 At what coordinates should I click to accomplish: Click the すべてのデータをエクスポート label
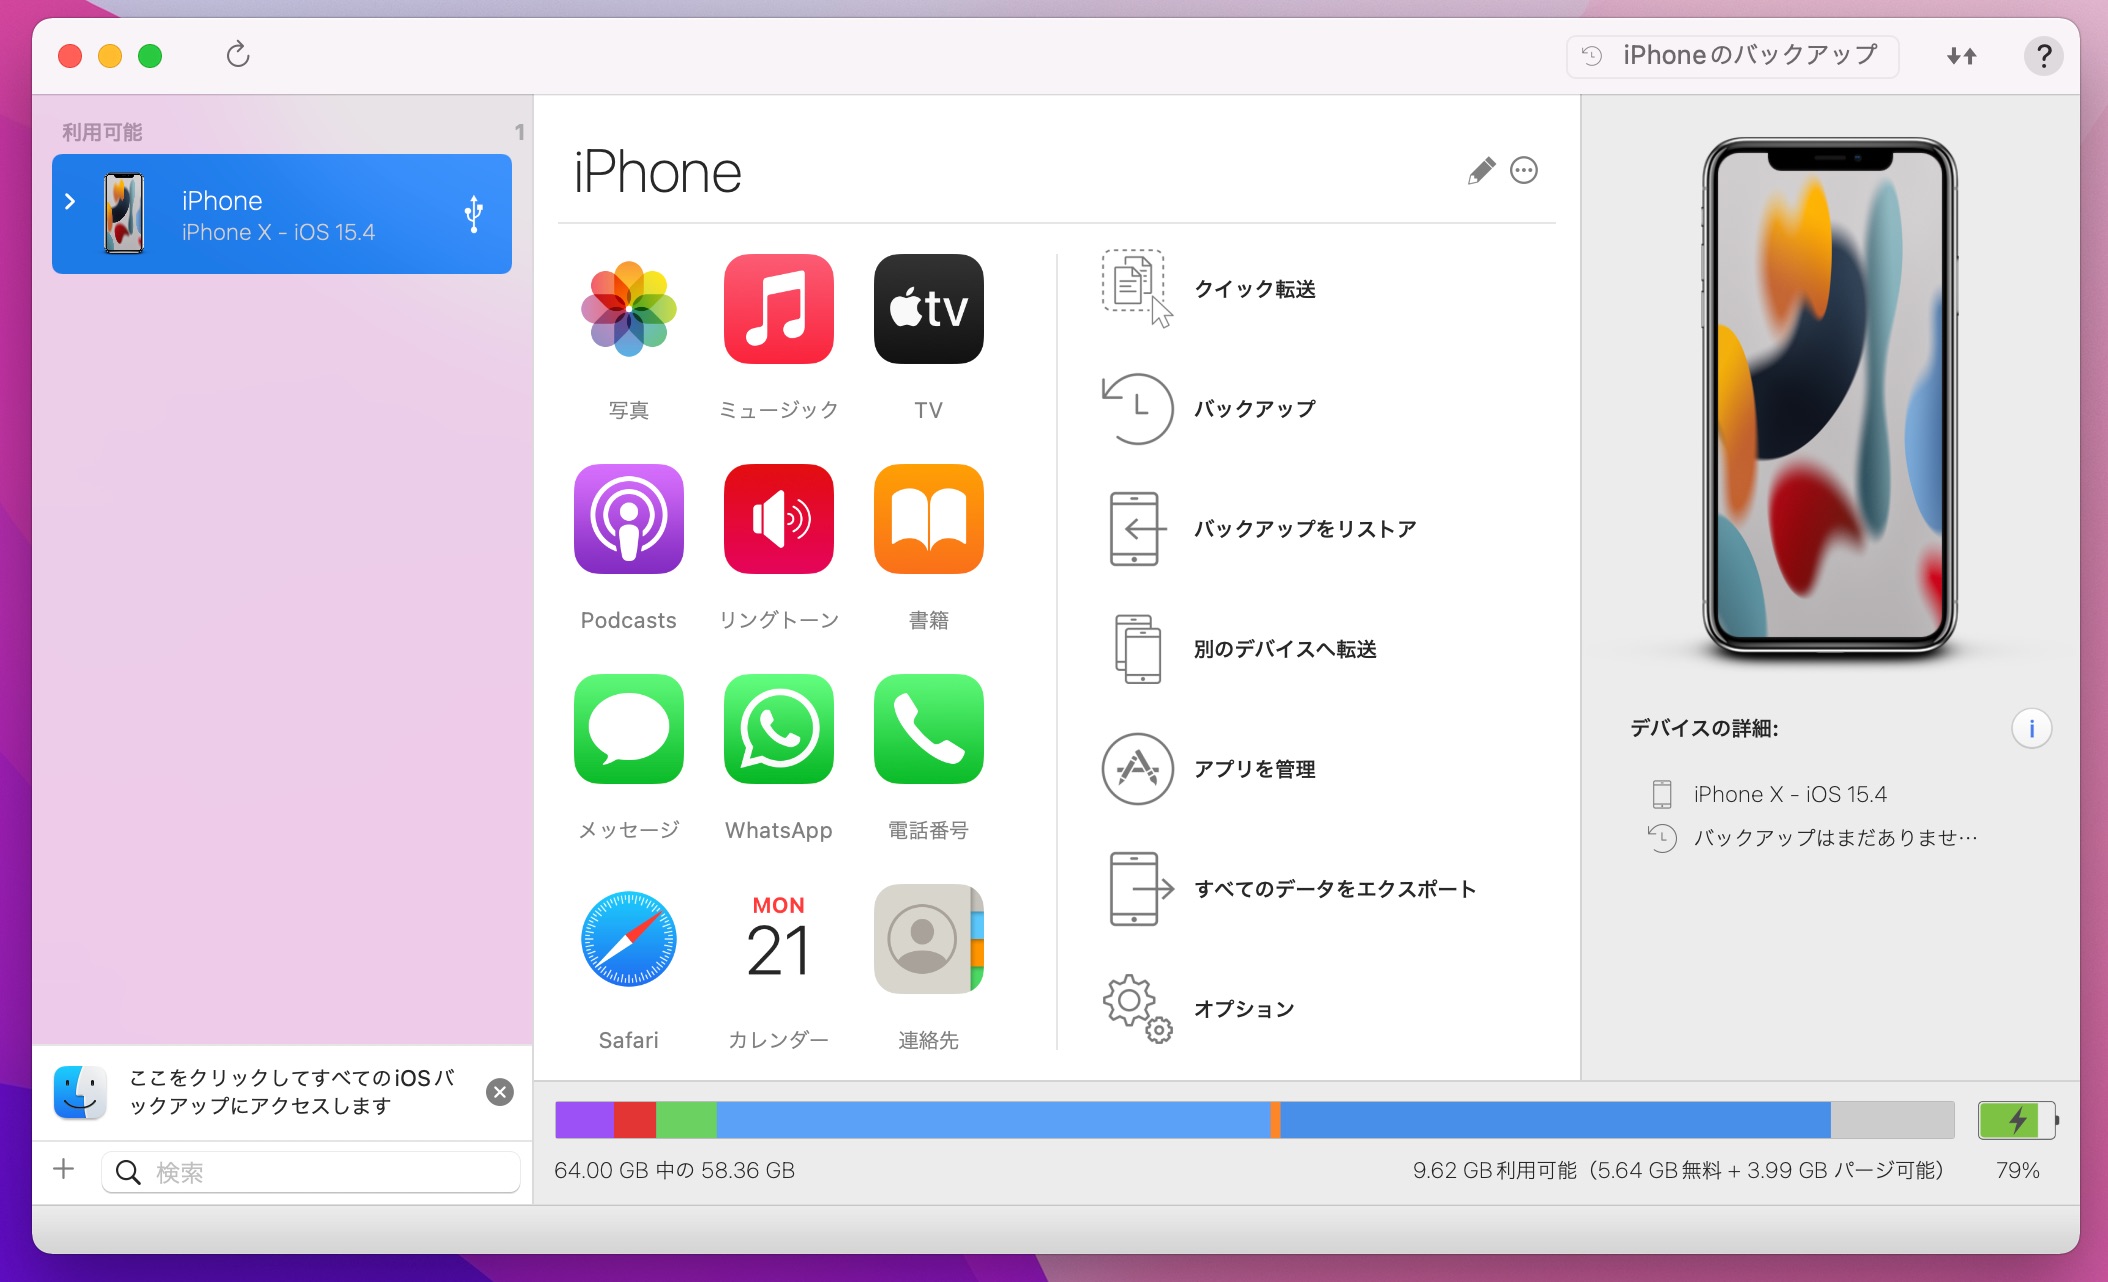pyautogui.click(x=1335, y=889)
